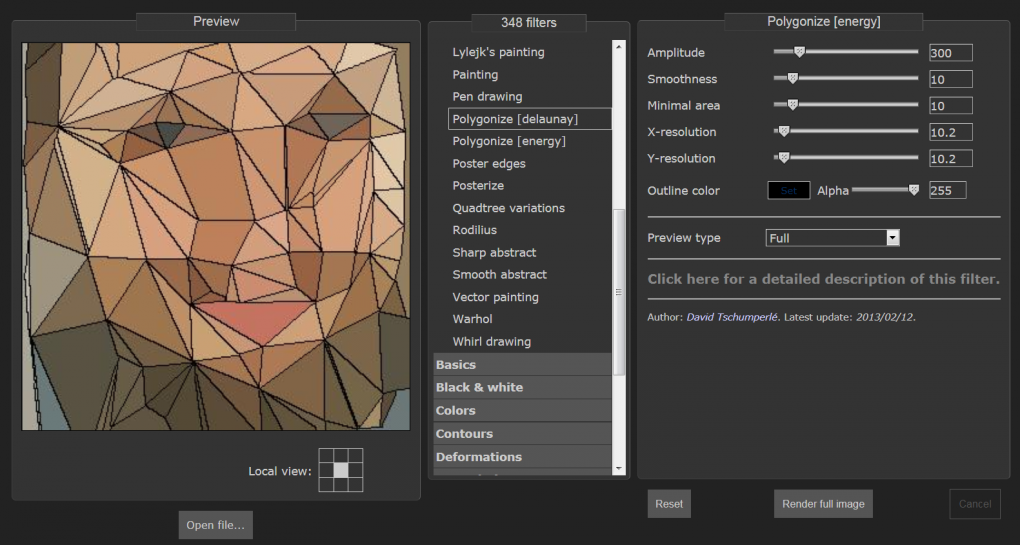Click the filter list scroll up arrow

click(619, 47)
